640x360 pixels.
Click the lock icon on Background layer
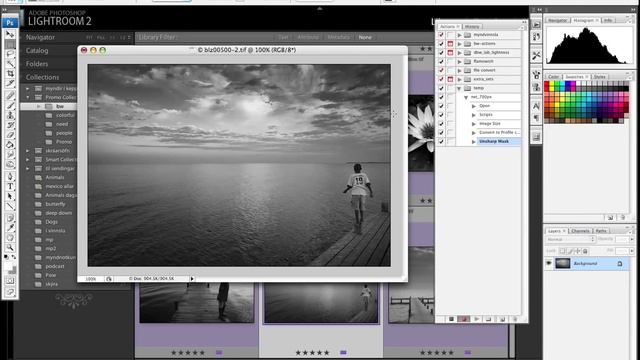click(620, 264)
